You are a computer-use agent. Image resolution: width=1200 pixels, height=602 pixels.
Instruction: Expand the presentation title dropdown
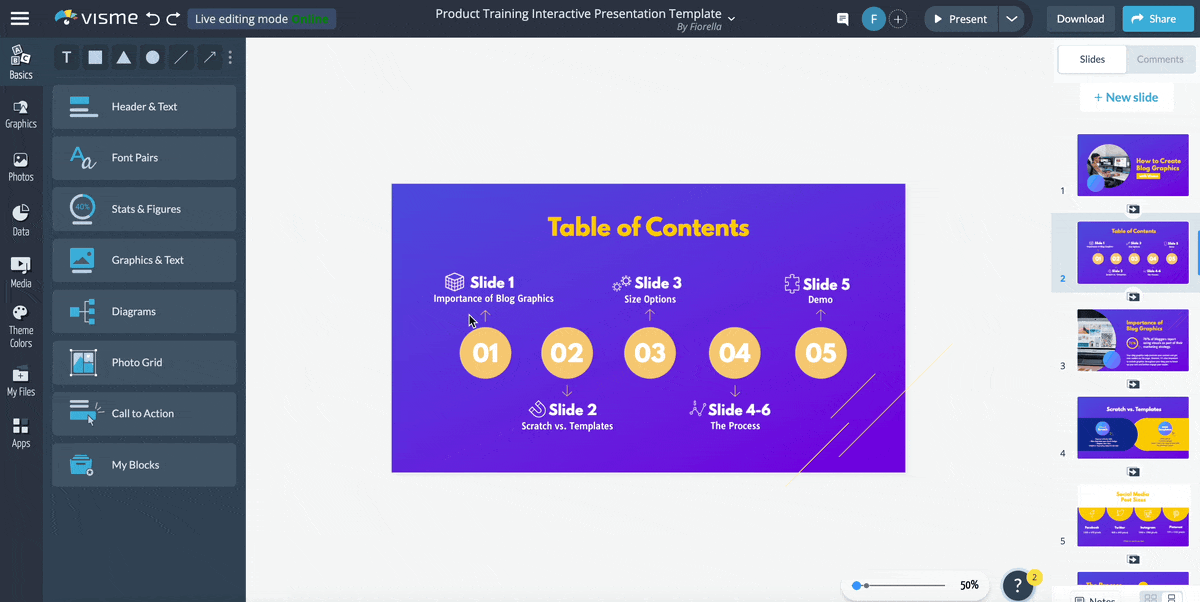pos(731,17)
